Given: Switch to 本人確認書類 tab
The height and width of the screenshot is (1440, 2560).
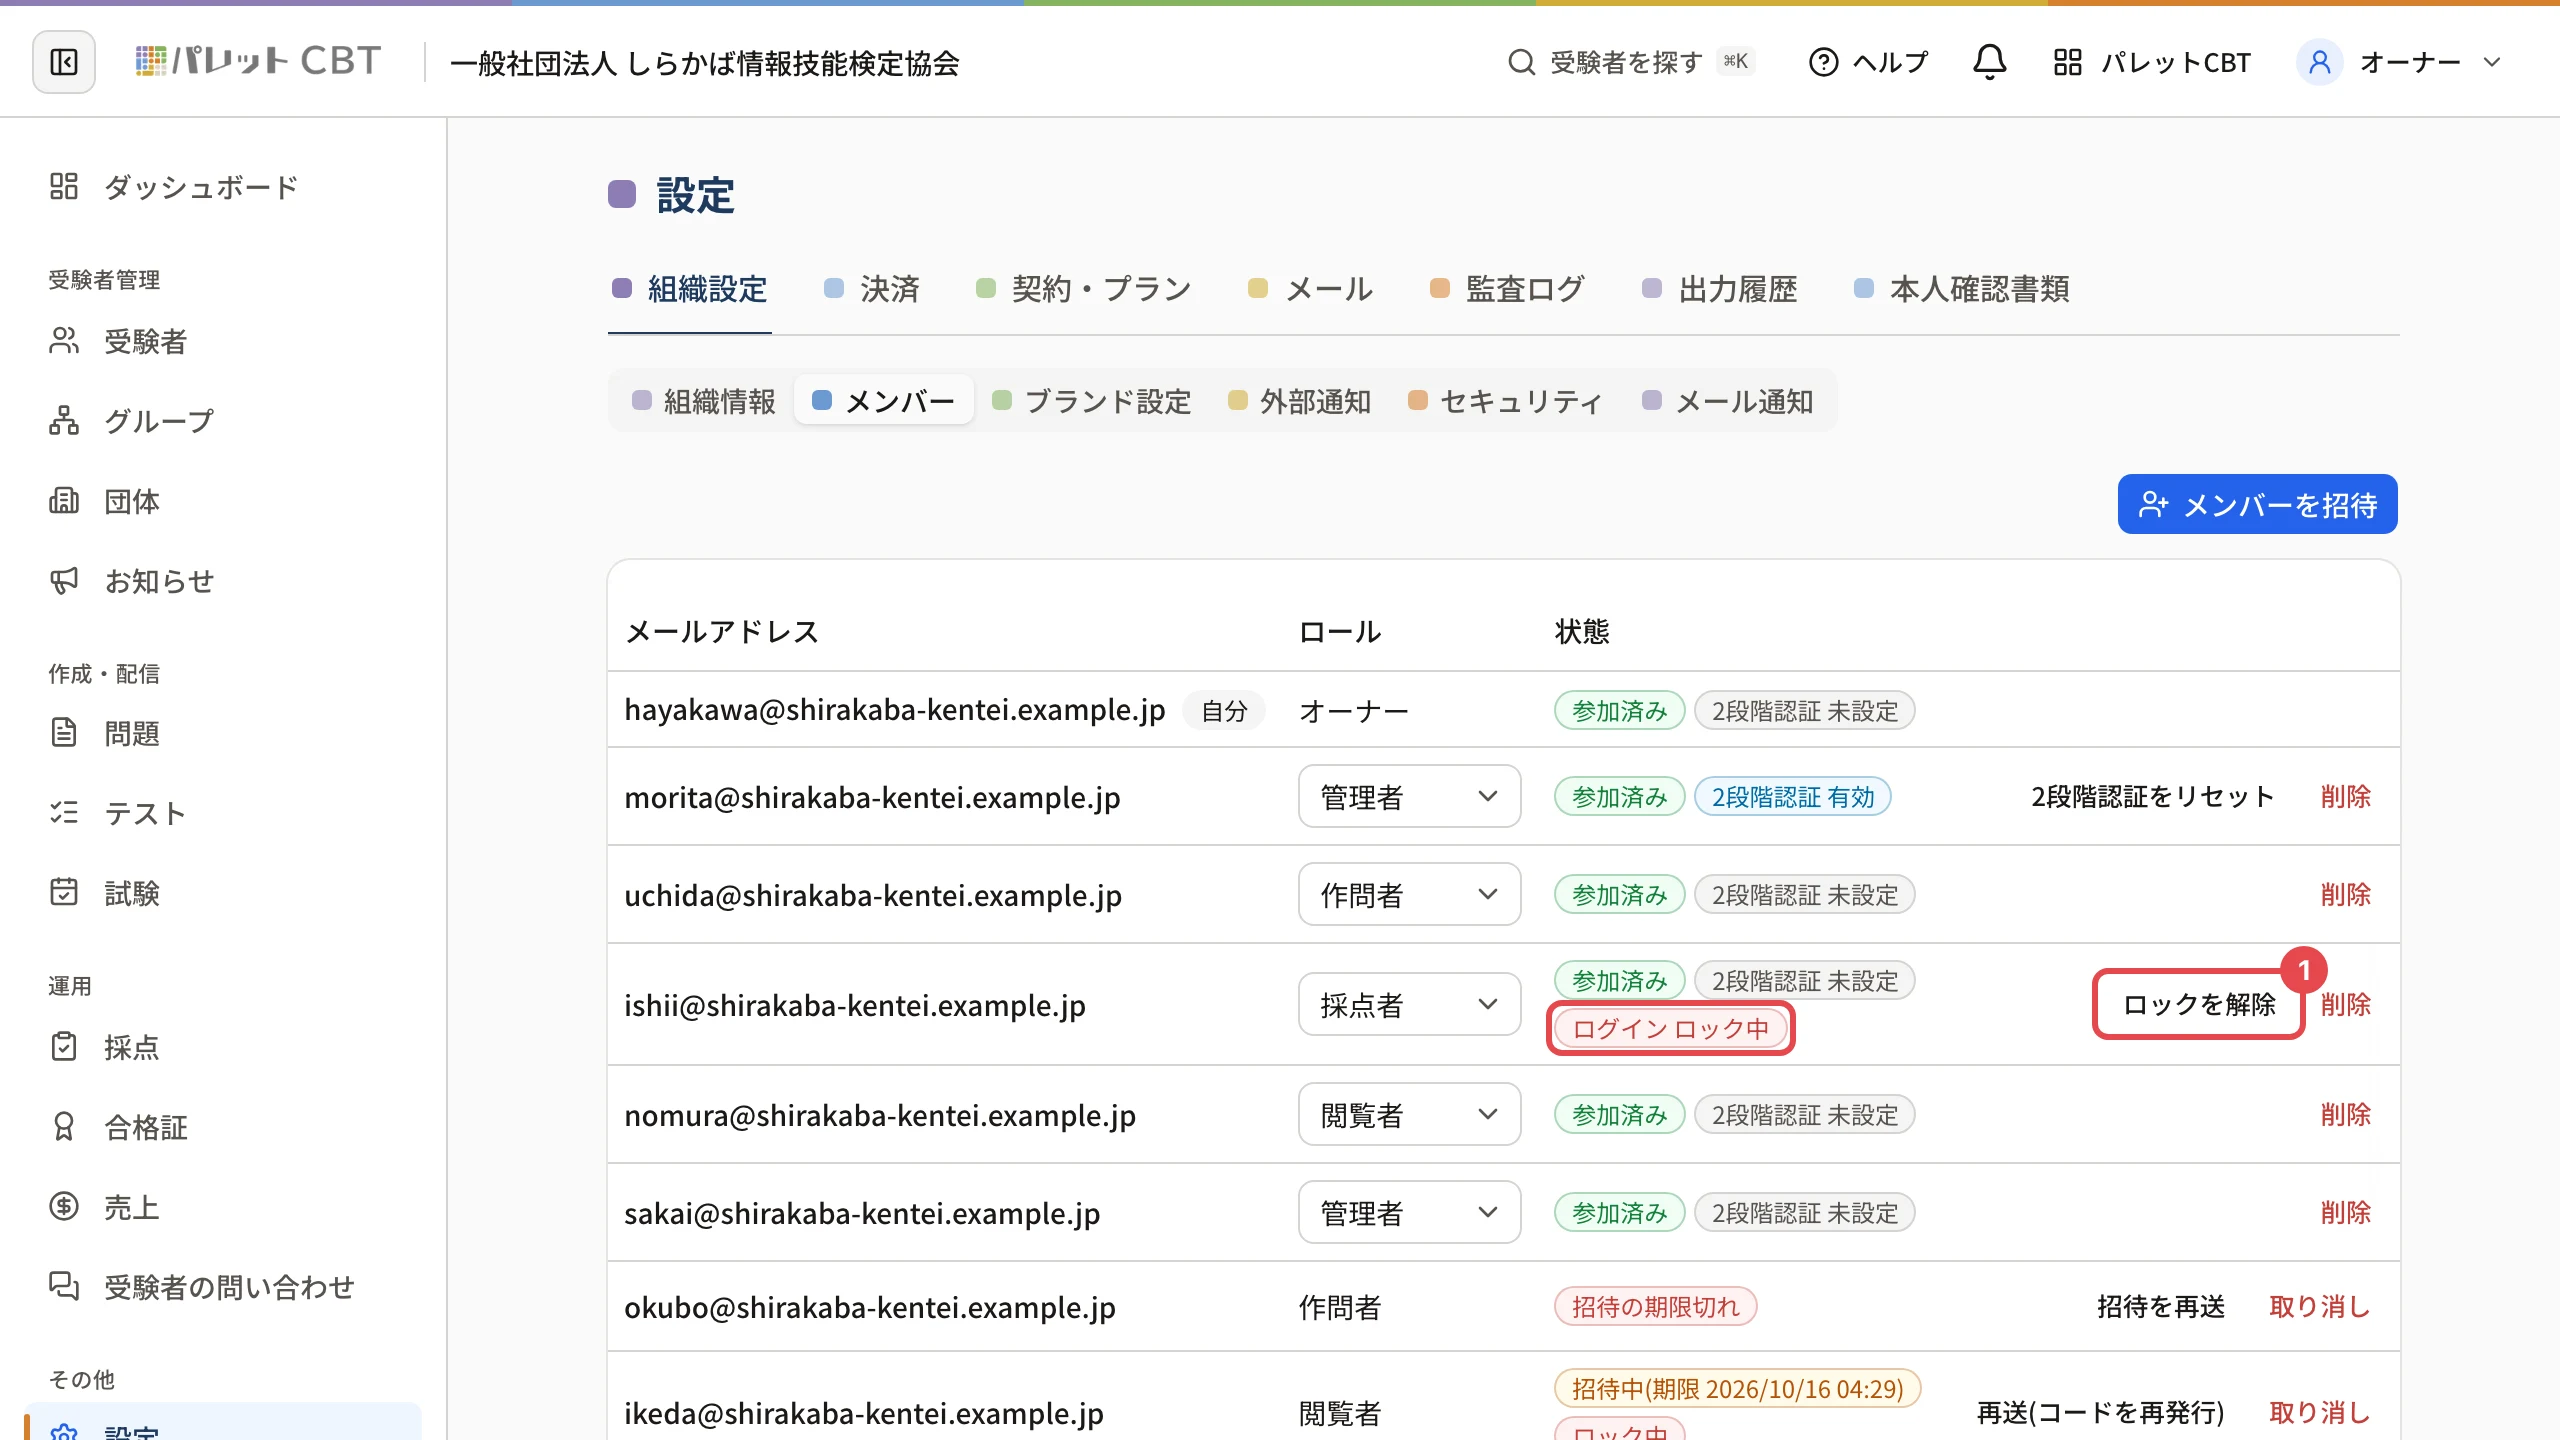Looking at the screenshot, I should pos(1962,289).
